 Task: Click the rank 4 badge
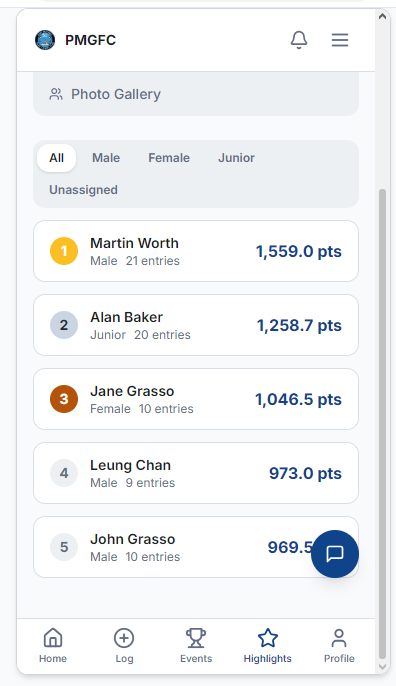[64, 473]
